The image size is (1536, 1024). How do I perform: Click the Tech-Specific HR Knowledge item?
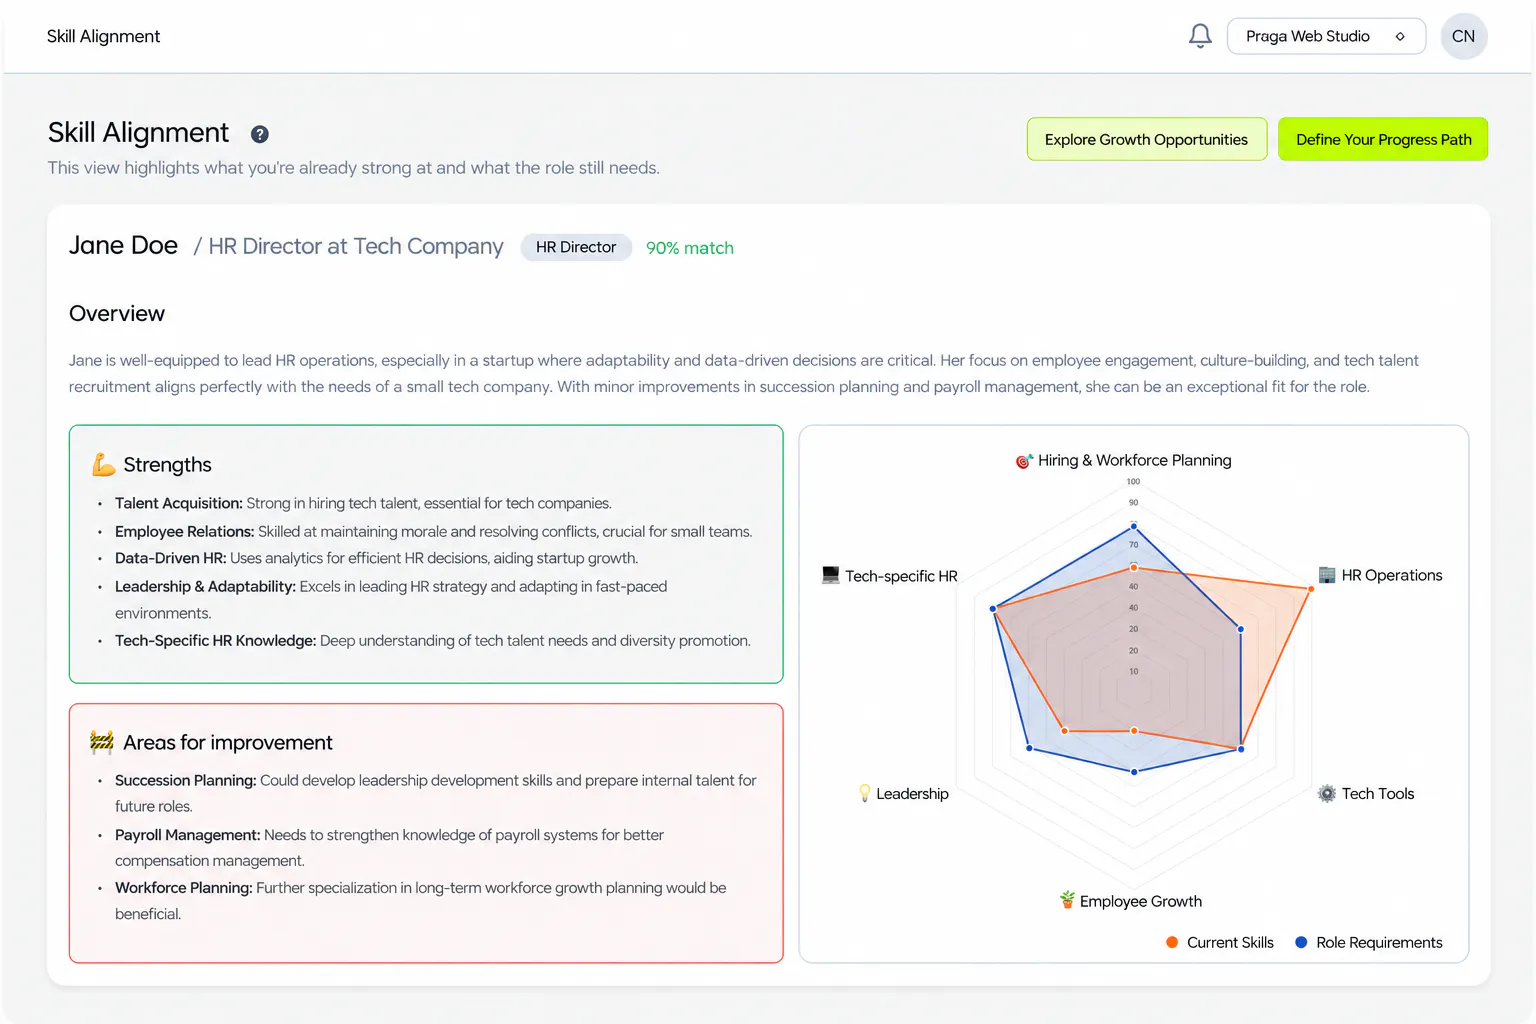432,640
